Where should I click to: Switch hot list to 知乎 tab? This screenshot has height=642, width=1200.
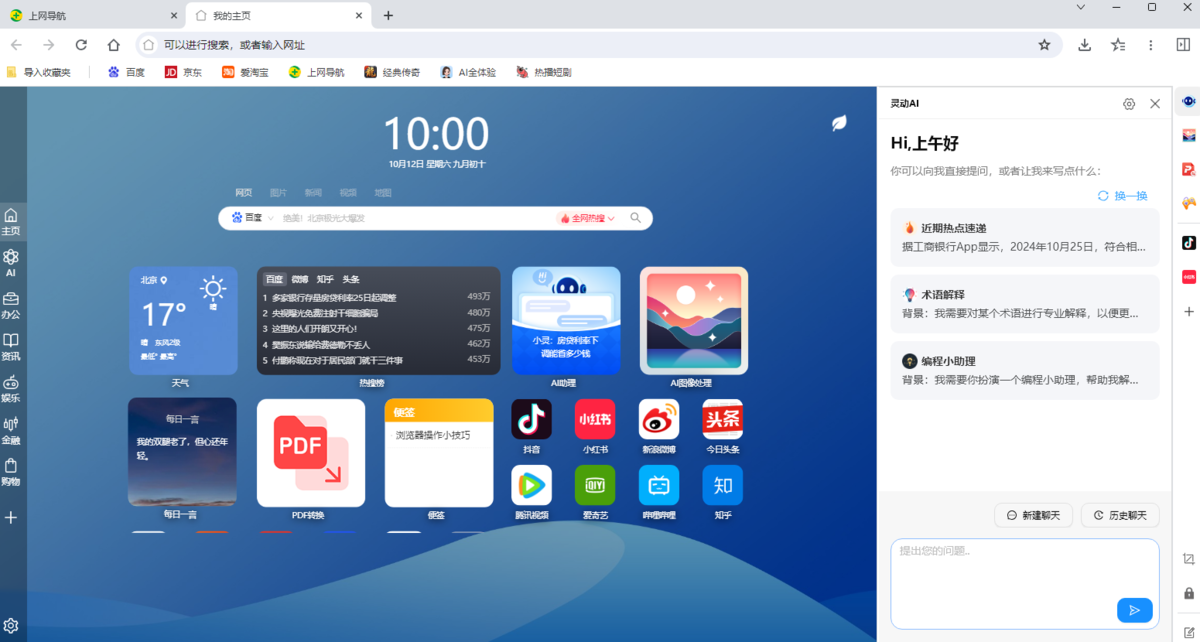point(325,279)
